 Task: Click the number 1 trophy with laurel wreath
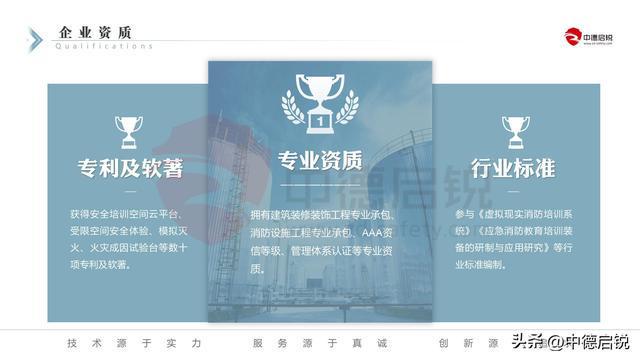pyautogui.click(x=320, y=104)
